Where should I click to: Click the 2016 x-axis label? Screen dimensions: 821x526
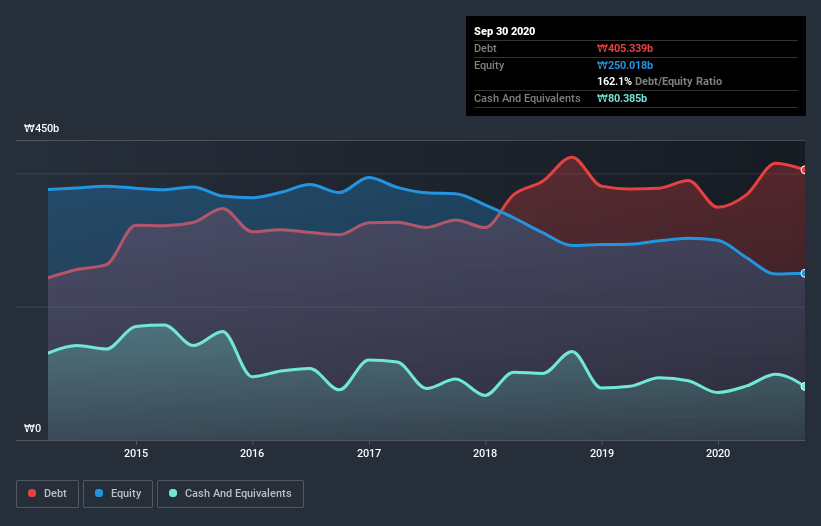252,453
